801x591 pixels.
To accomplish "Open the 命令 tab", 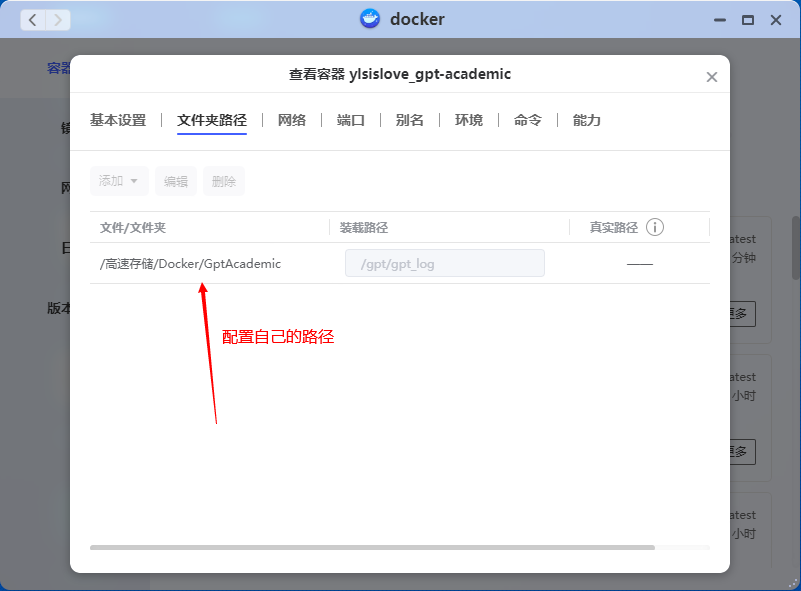I will 528,120.
